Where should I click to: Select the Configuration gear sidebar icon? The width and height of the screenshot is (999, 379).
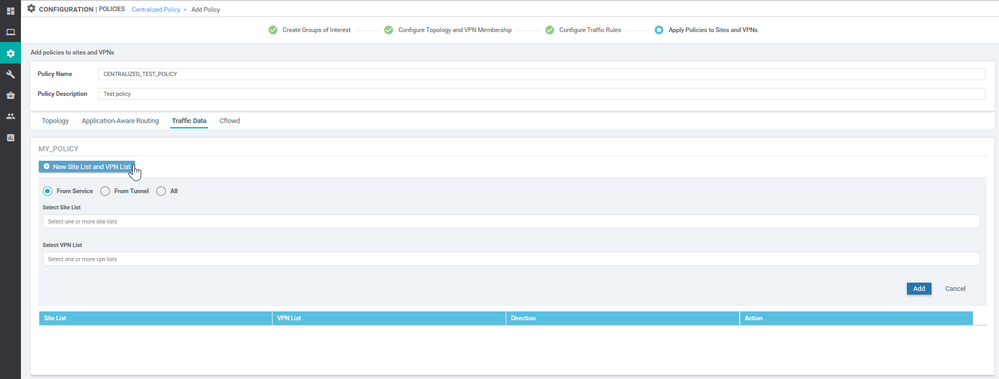coord(10,53)
